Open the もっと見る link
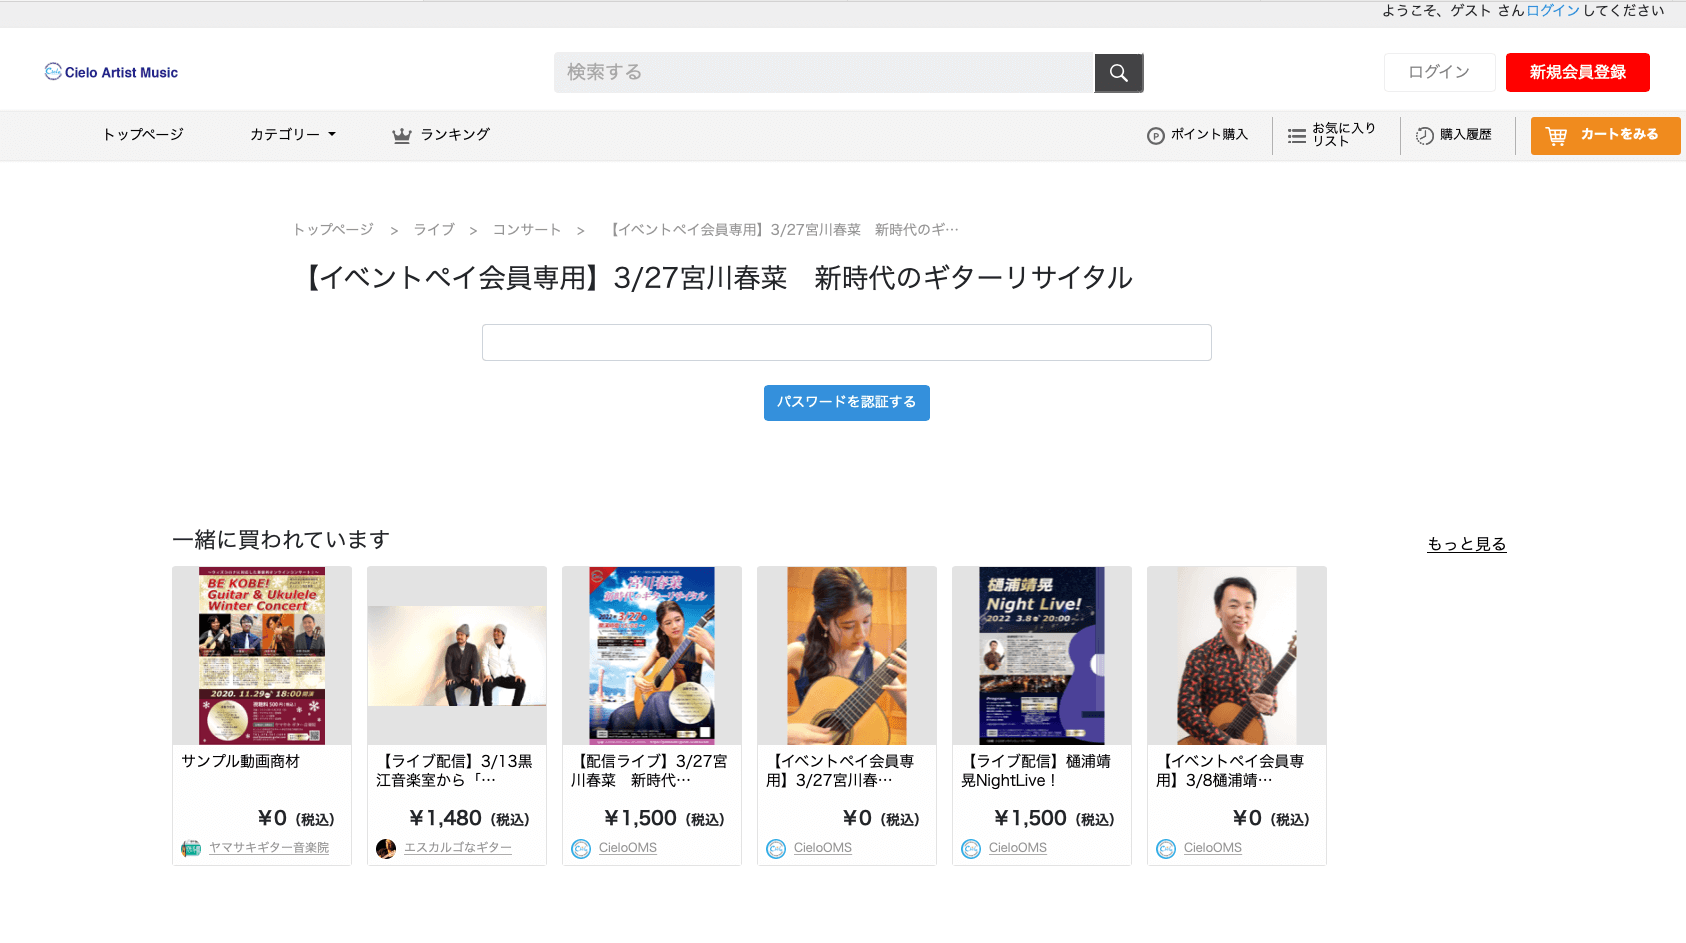The height and width of the screenshot is (943, 1686). coord(1467,544)
